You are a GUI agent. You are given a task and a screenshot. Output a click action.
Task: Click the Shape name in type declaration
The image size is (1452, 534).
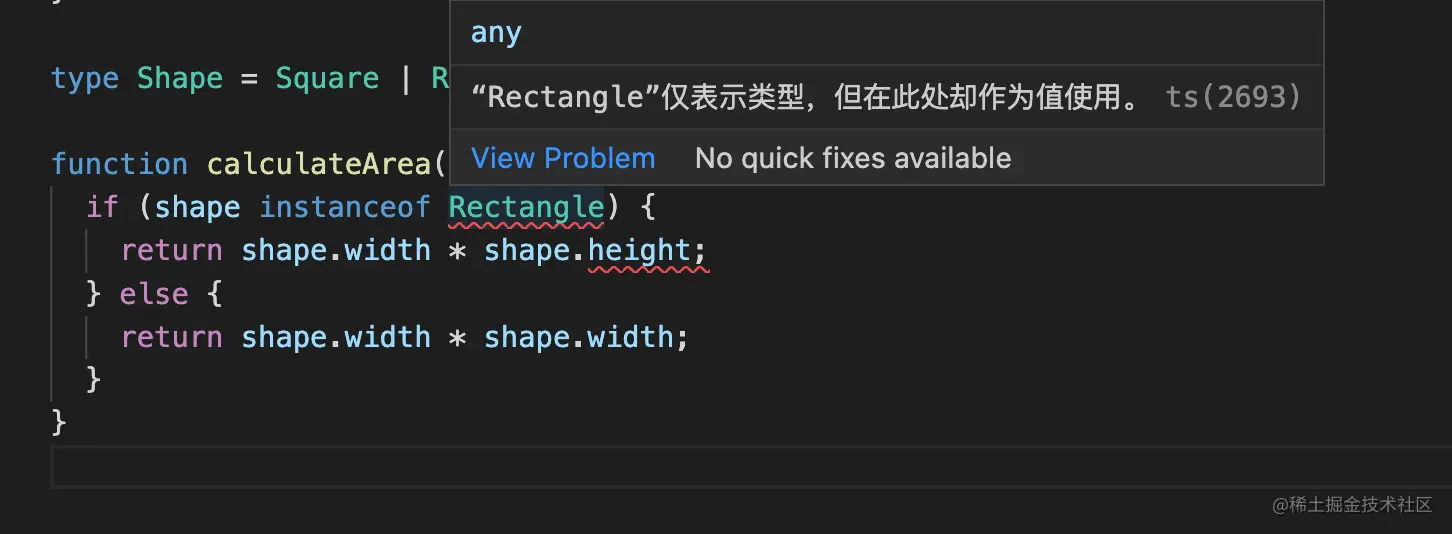(x=180, y=78)
